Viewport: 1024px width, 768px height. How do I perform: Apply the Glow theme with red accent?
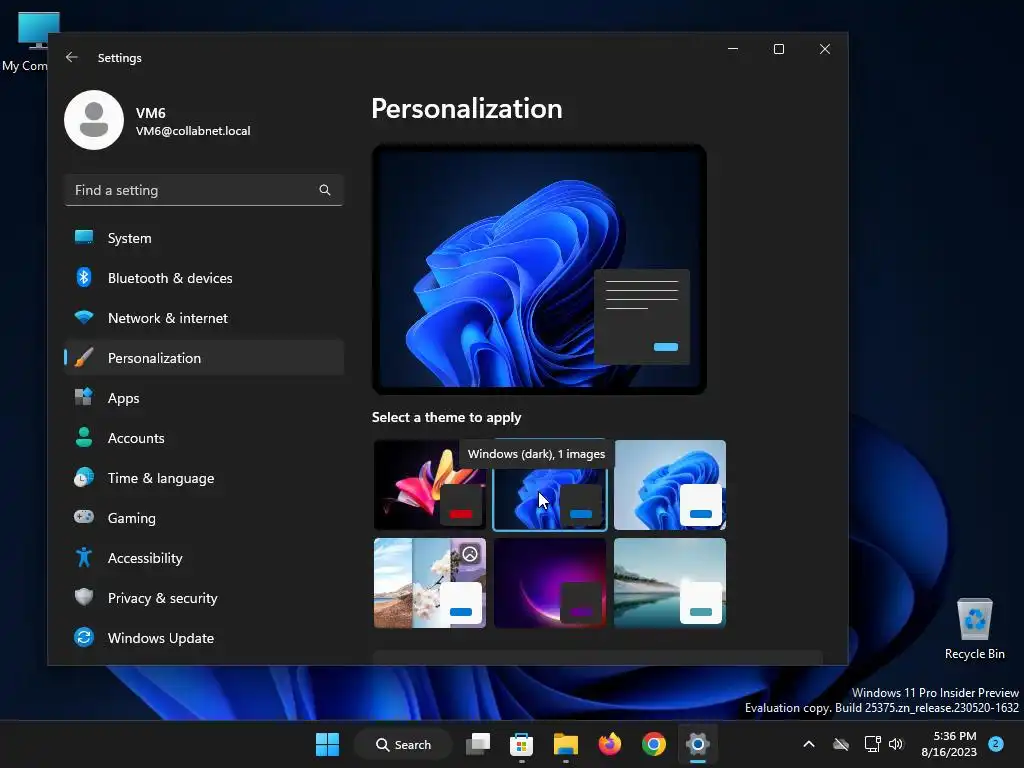[x=429, y=485]
